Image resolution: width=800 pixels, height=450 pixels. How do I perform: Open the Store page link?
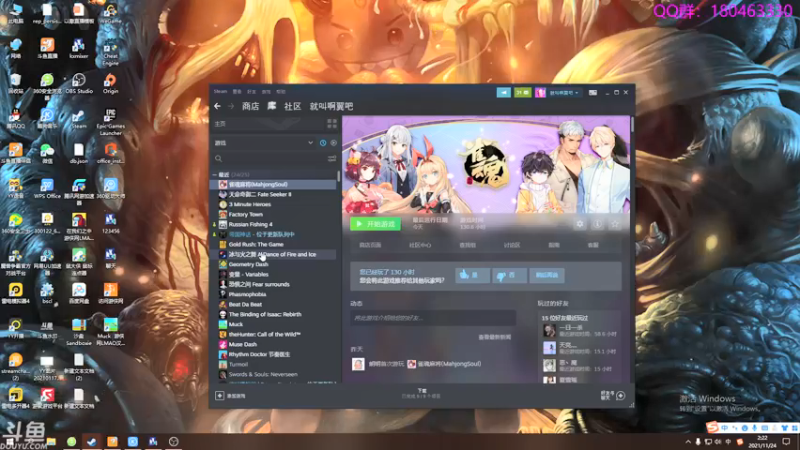click(x=370, y=245)
